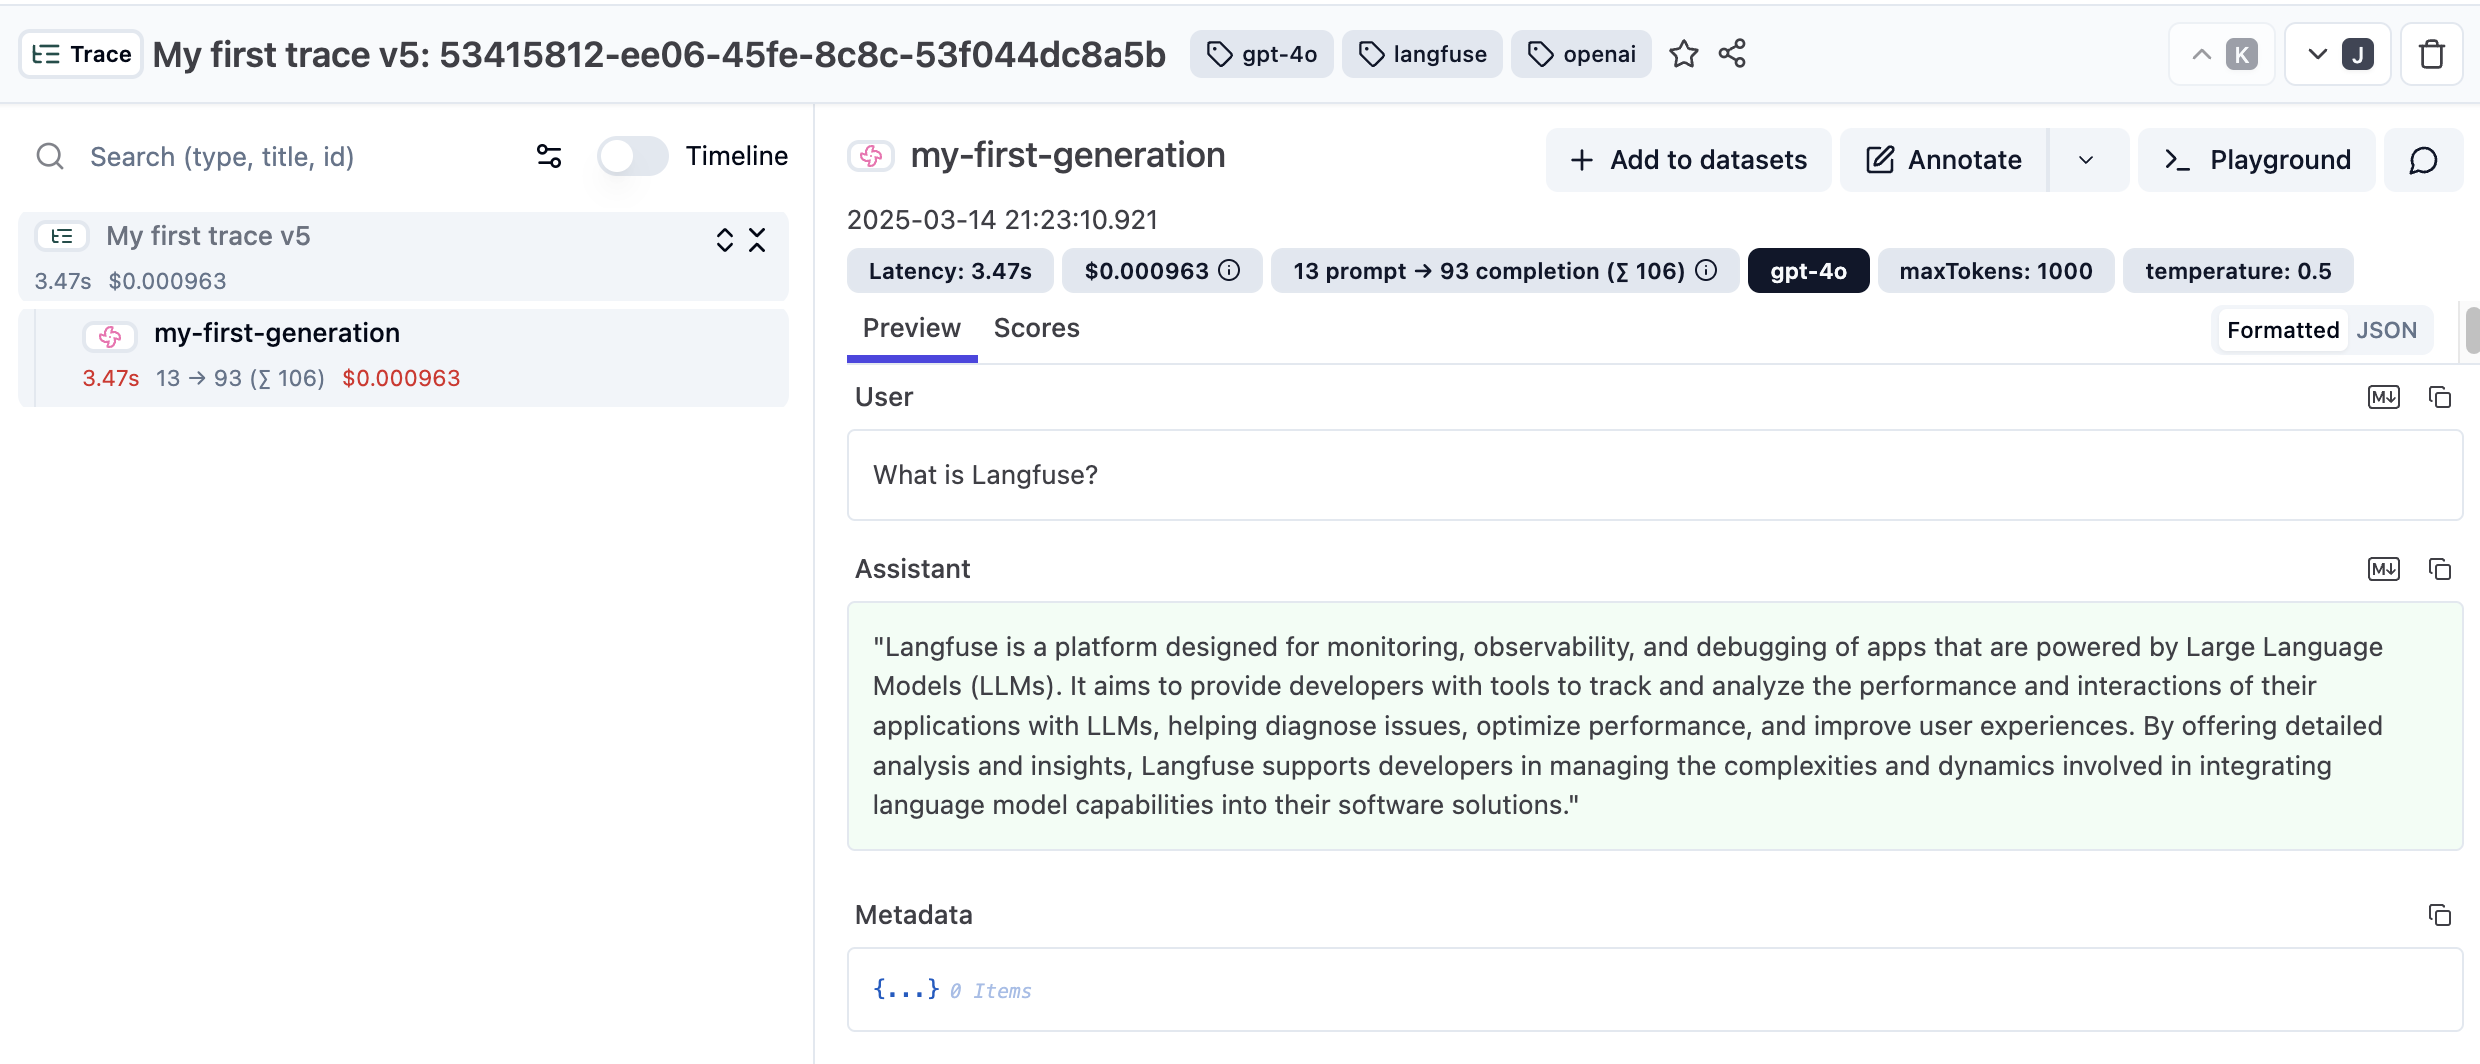Image resolution: width=2480 pixels, height=1064 pixels.
Task: Click the temperature: 0.5 badge
Action: coord(2238,271)
